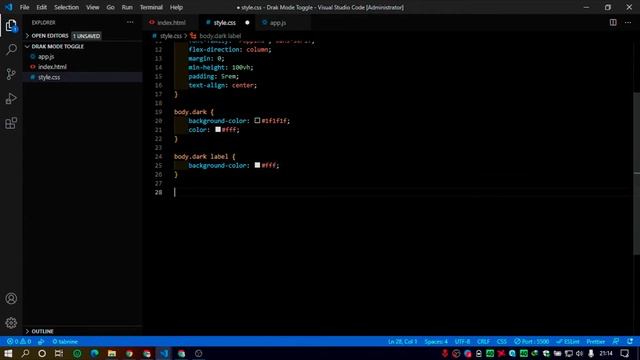This screenshot has height=360, width=640.
Task: Open the Extensions view
Action: 11,123
